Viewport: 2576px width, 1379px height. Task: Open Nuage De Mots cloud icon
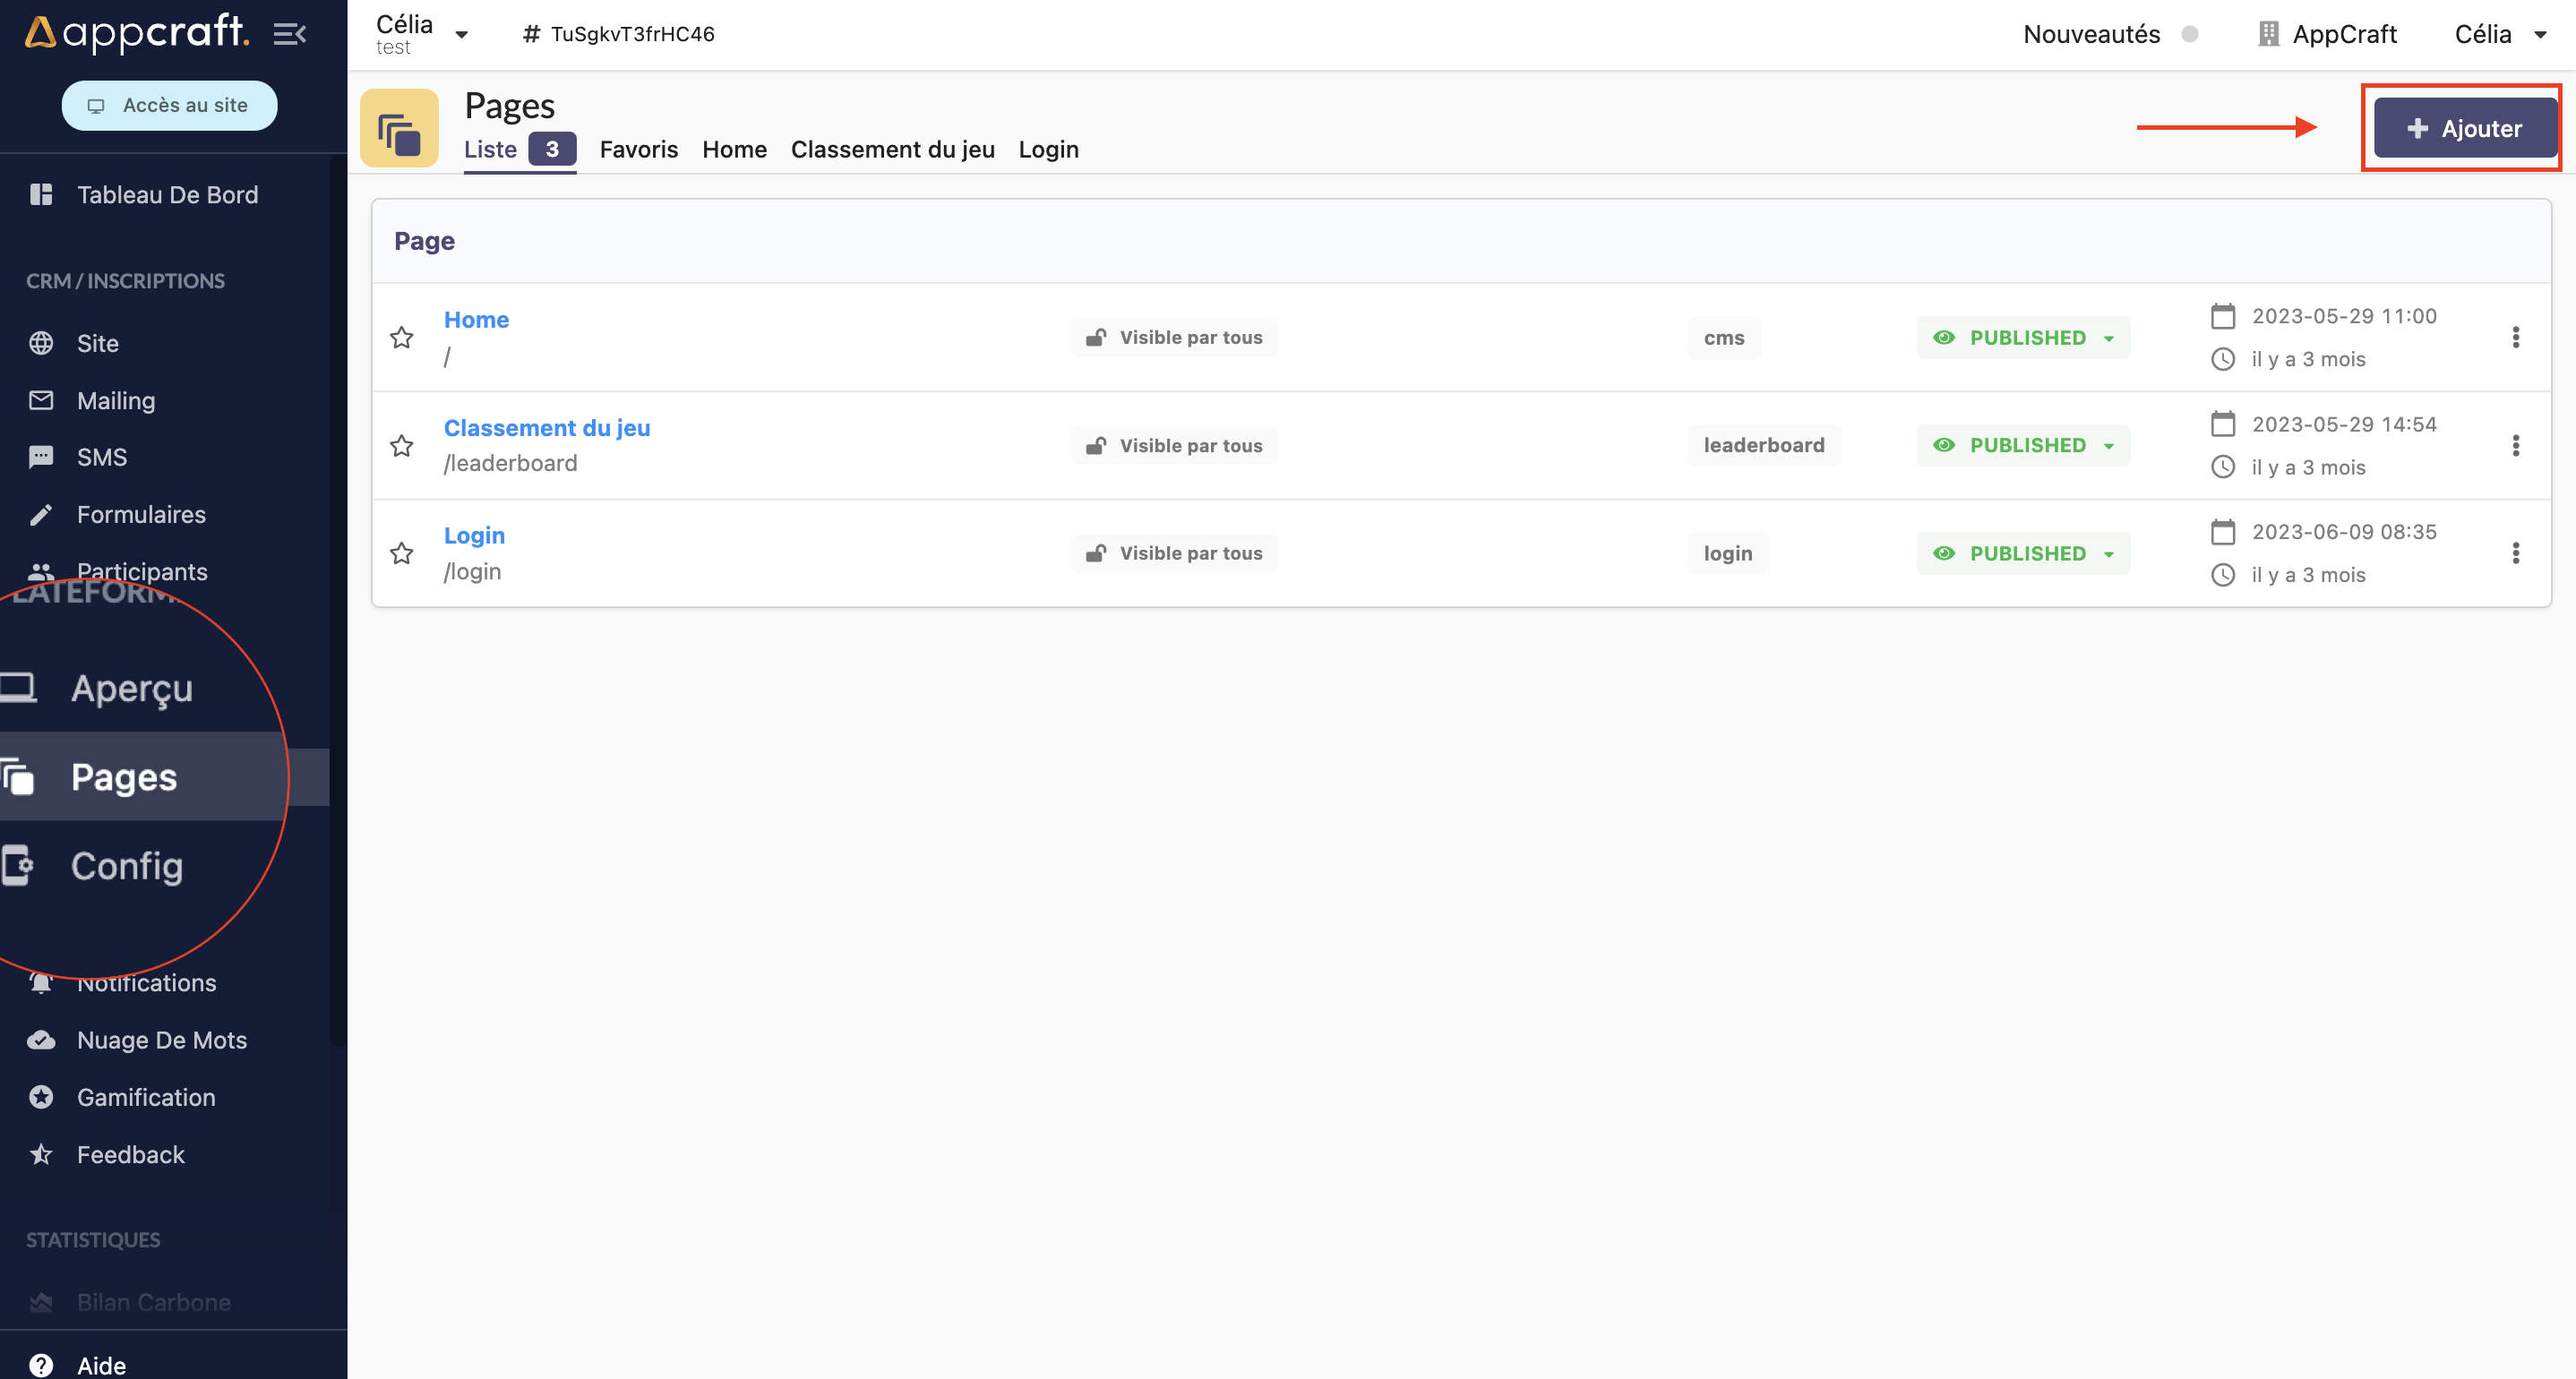pyautogui.click(x=41, y=1040)
